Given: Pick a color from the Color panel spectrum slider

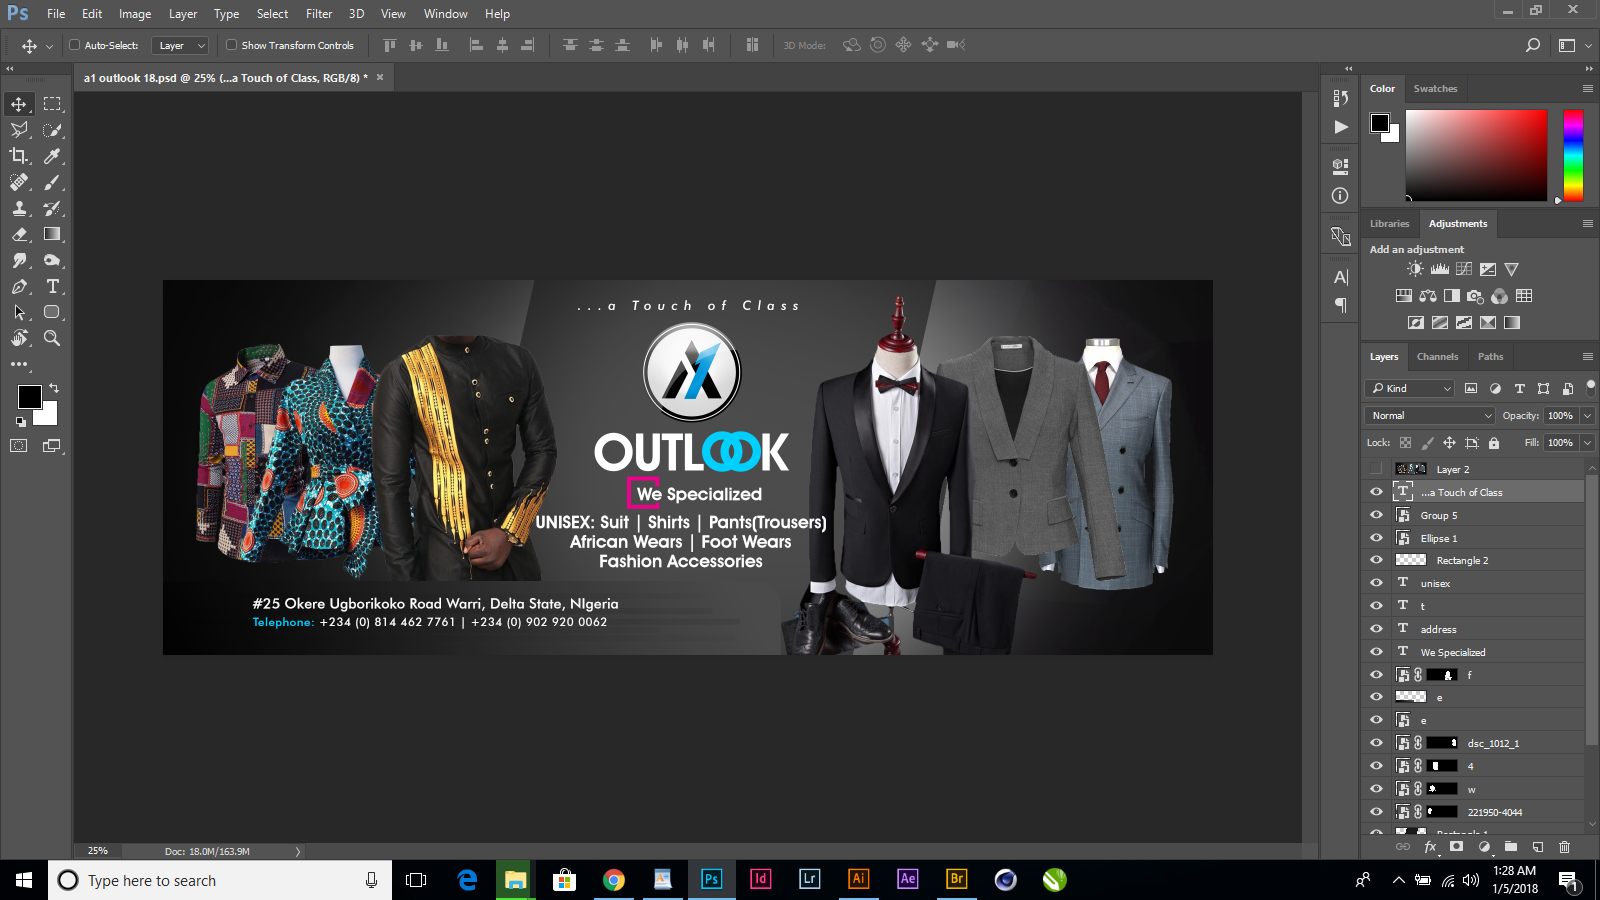Looking at the screenshot, I should 1571,155.
